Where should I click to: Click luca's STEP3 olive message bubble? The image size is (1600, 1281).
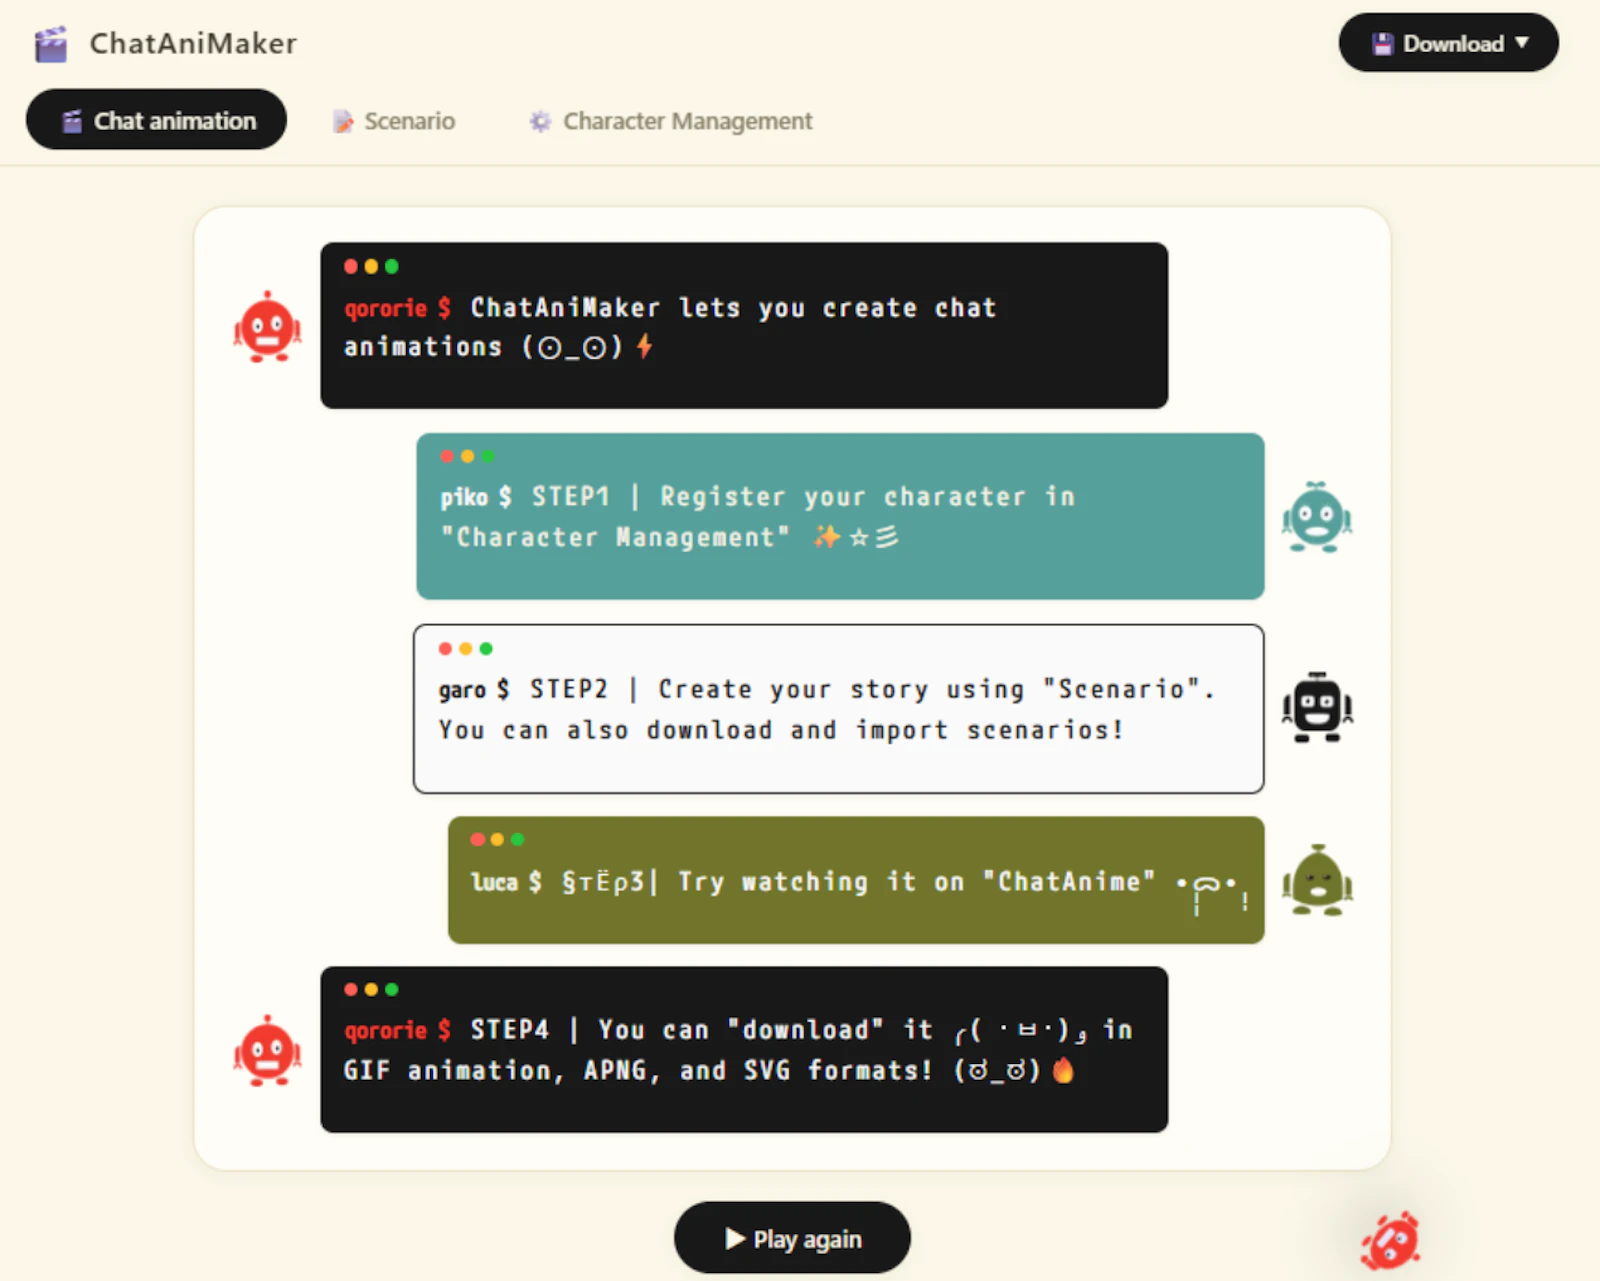coord(856,880)
